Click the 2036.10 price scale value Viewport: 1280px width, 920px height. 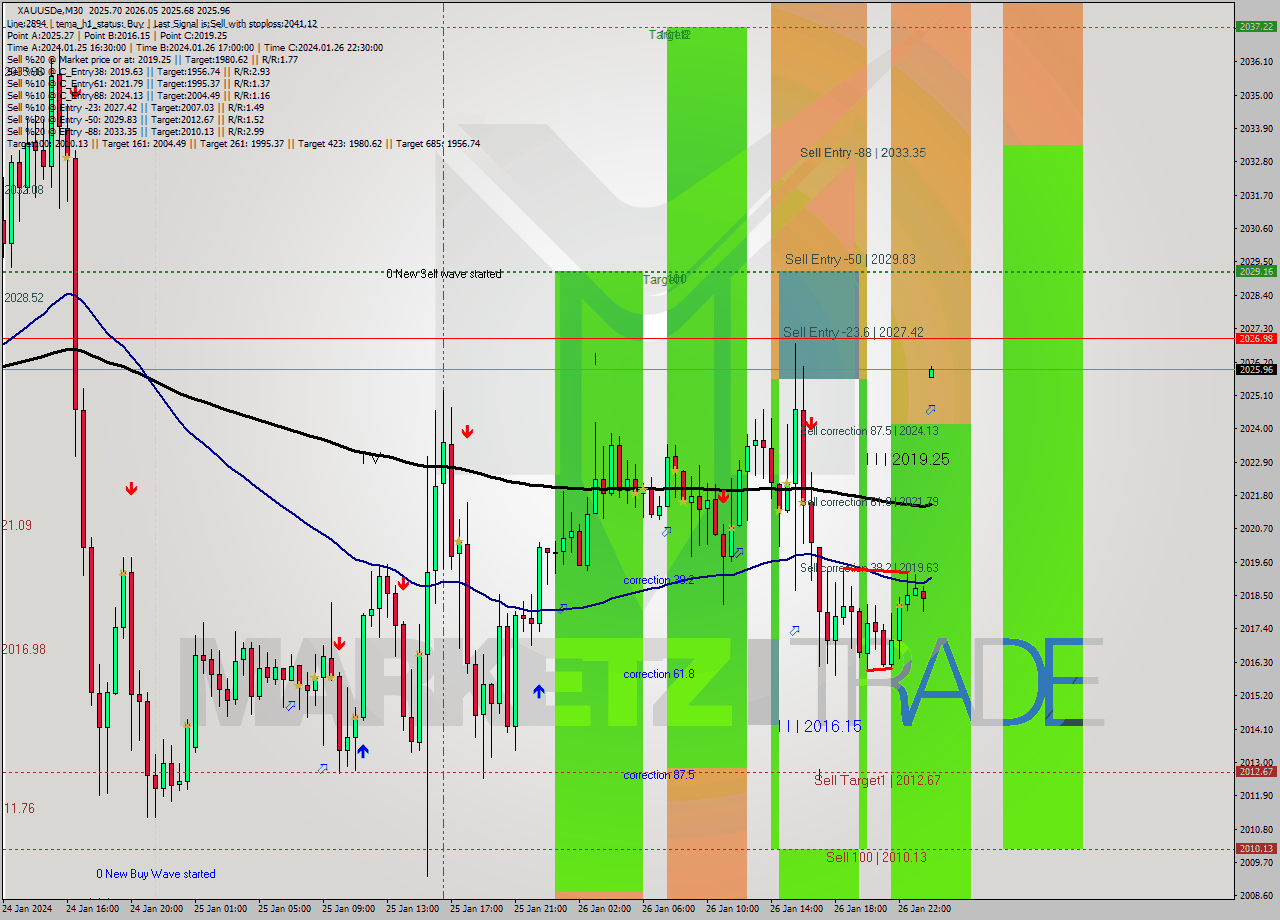click(x=1255, y=62)
